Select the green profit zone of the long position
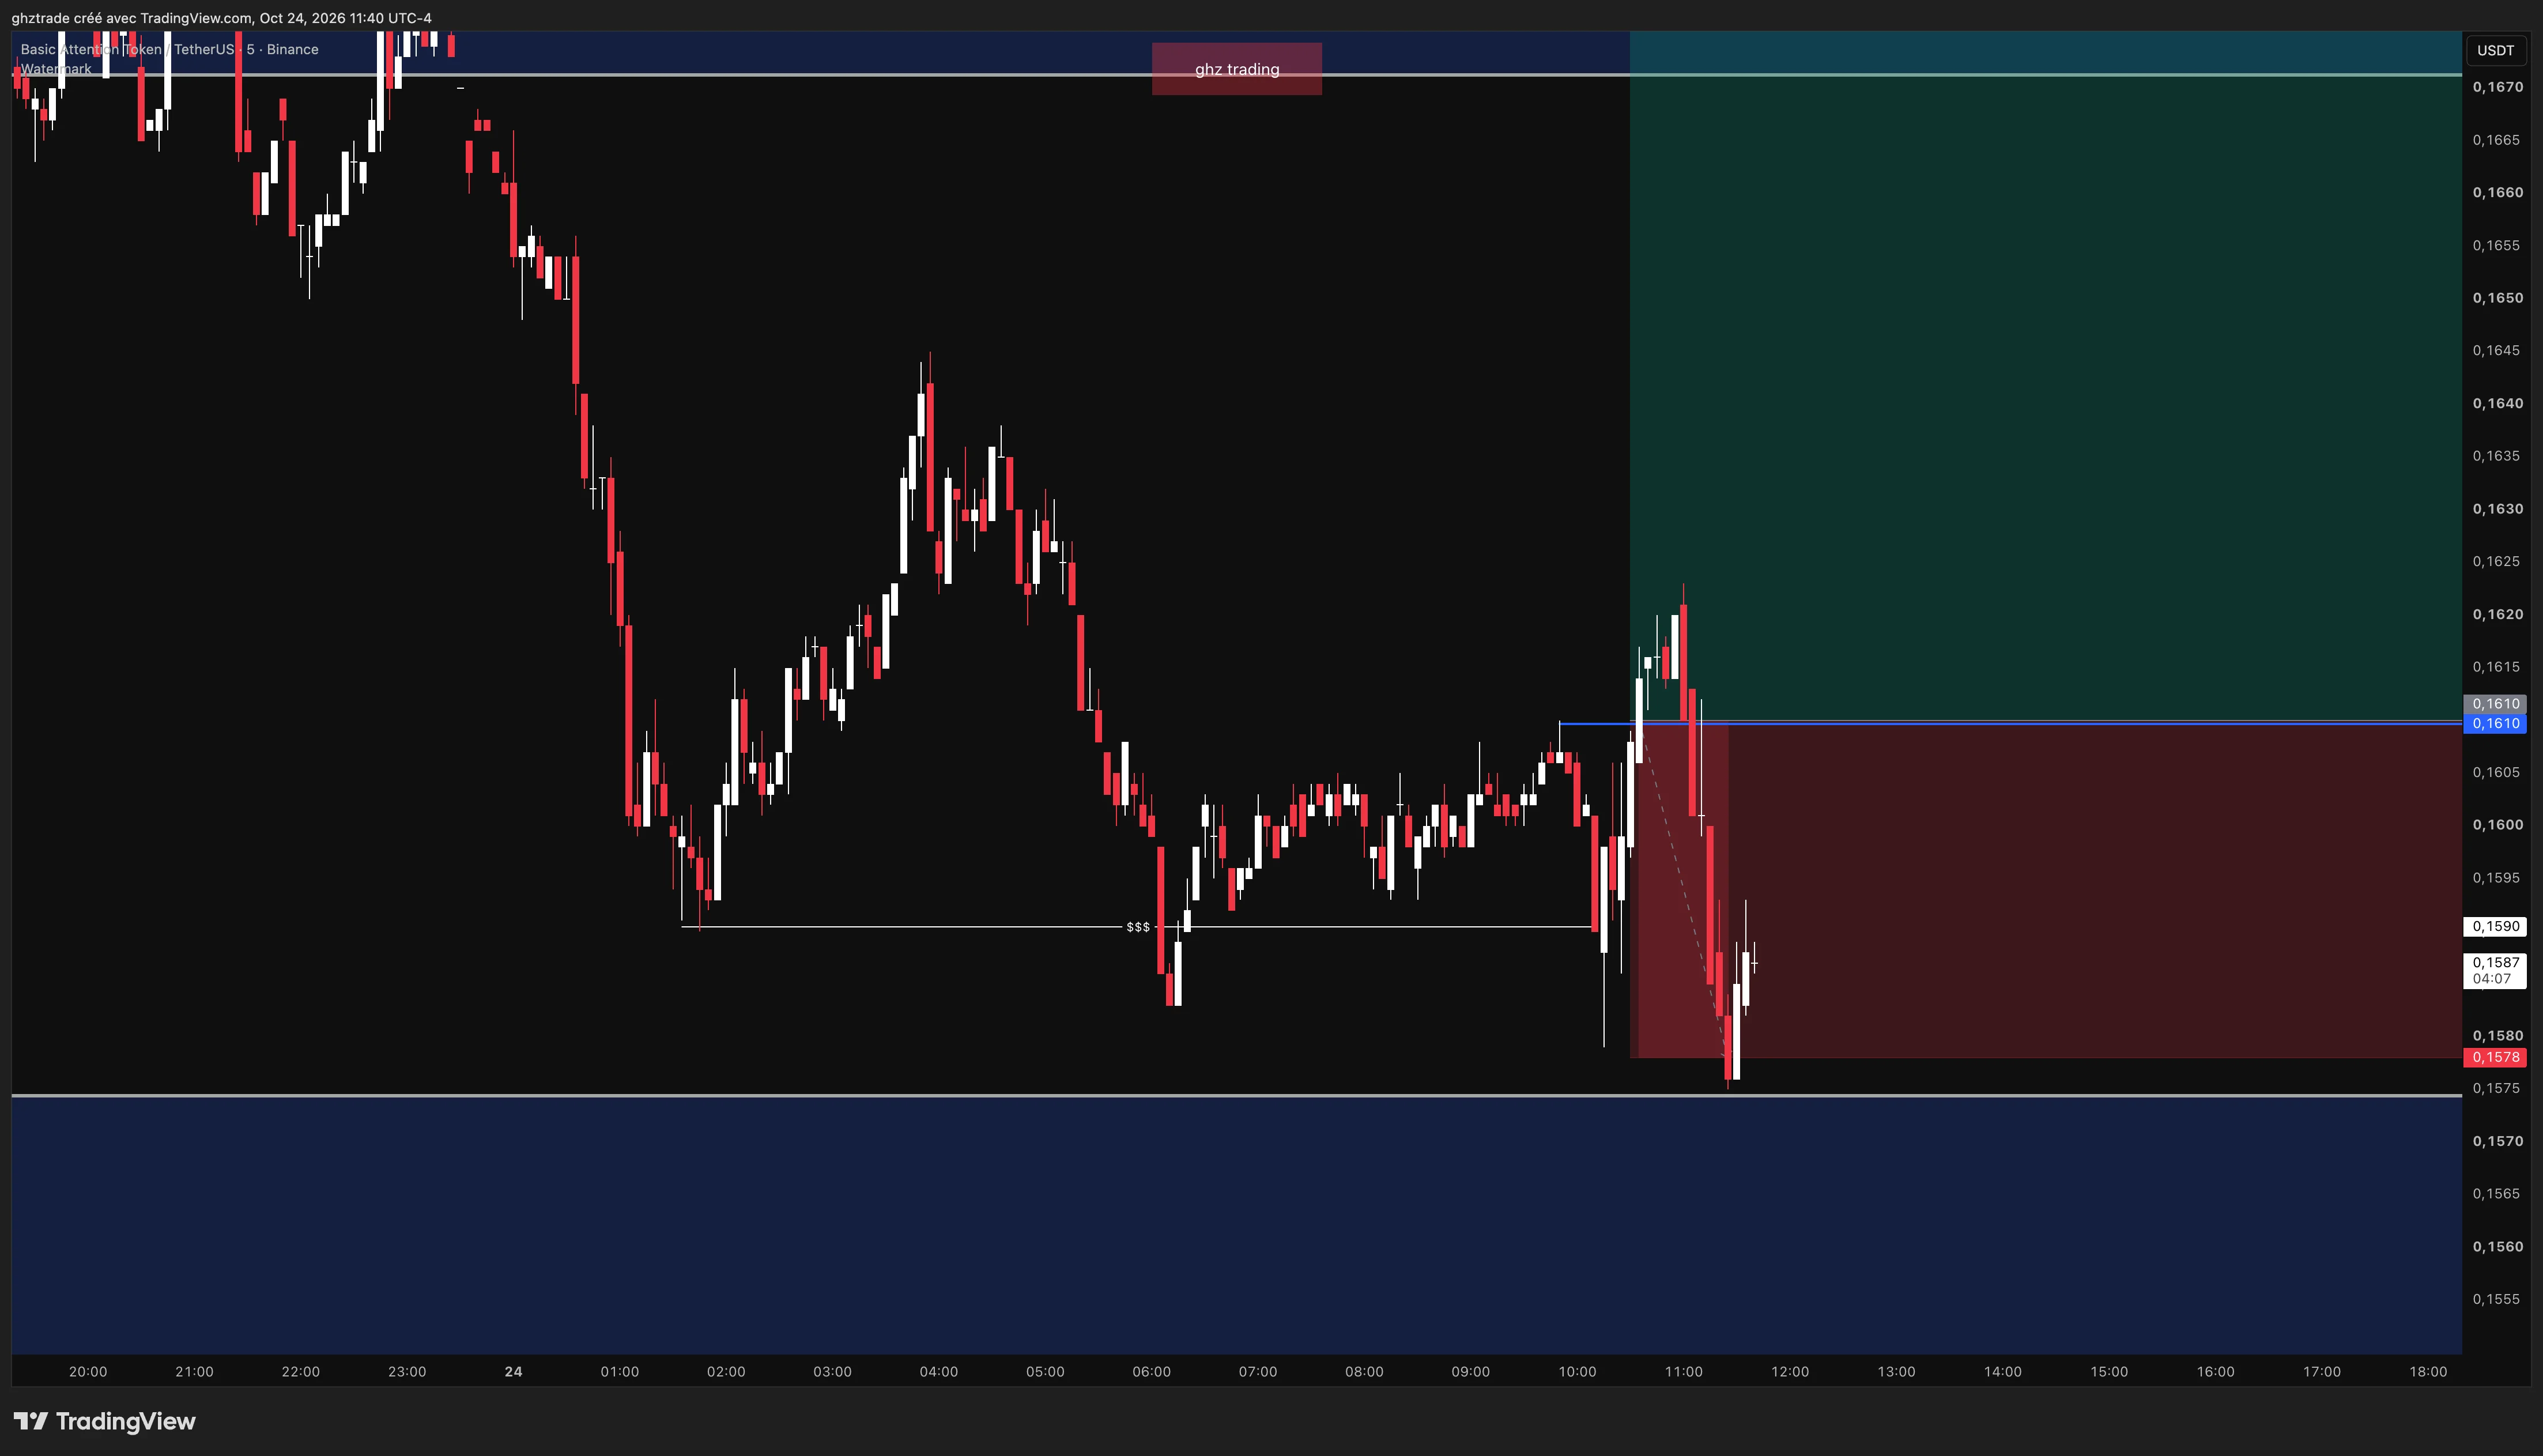Viewport: 2543px width, 1456px height. coord(2045,375)
